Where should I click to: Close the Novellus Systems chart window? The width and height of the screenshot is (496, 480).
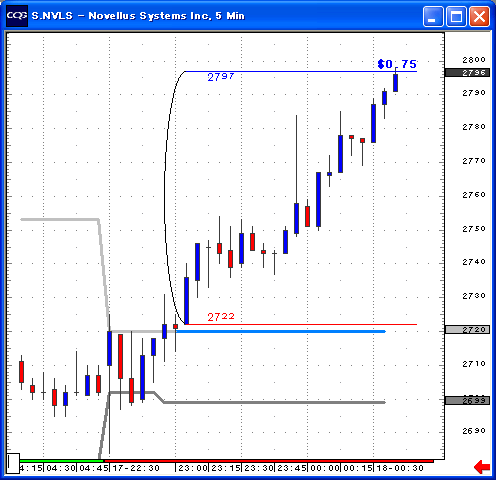click(479, 16)
